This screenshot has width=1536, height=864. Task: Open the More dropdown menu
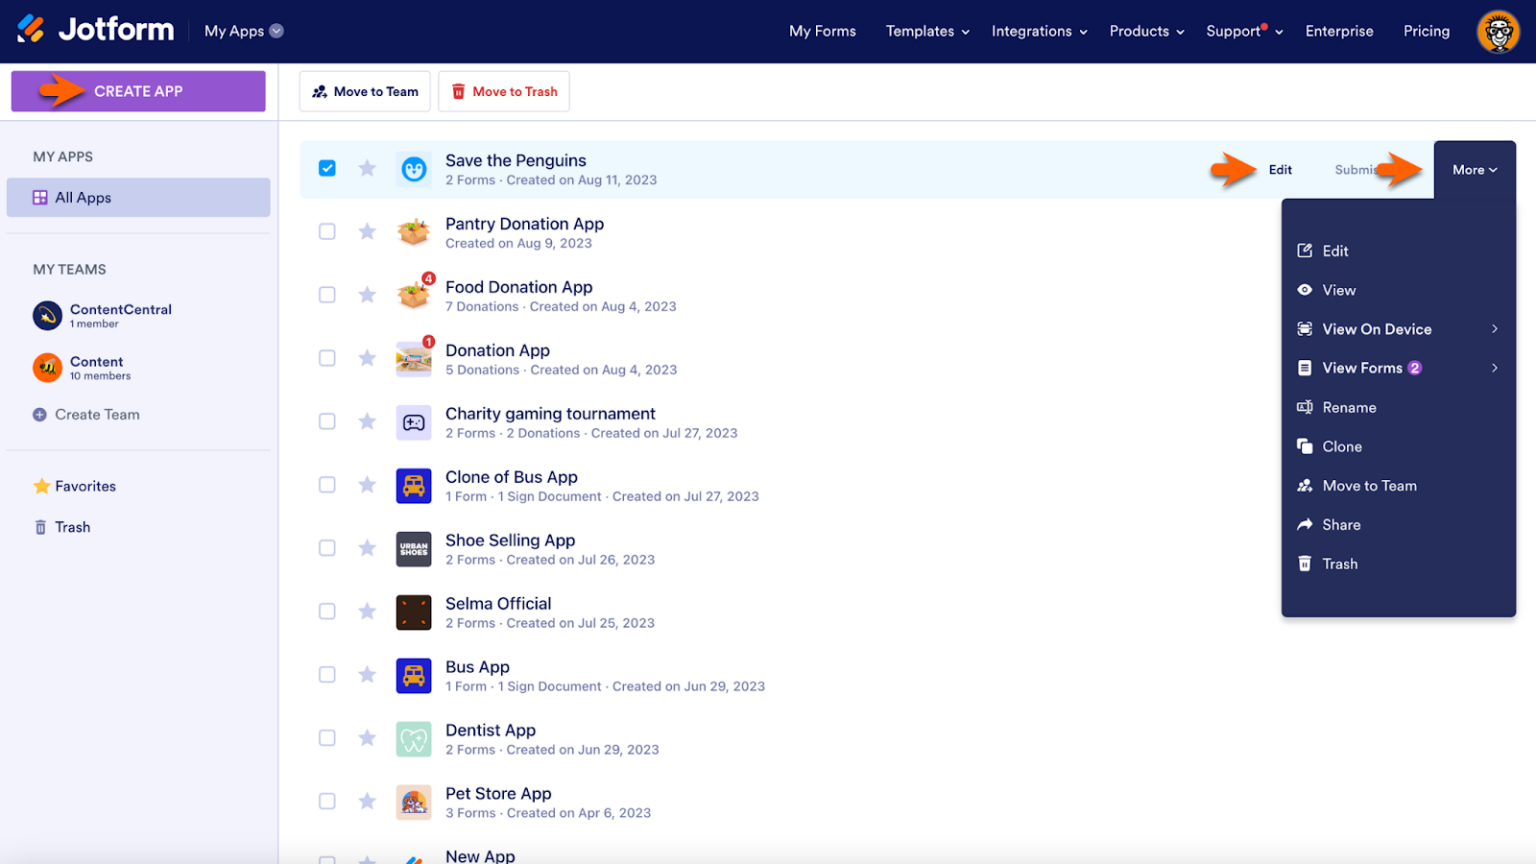(1474, 169)
